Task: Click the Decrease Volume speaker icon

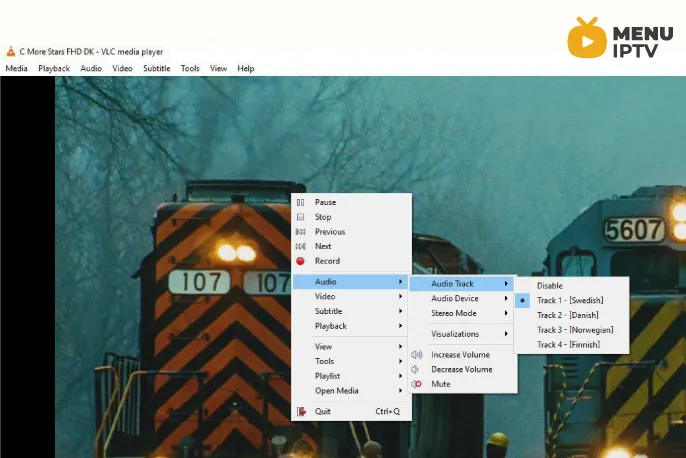Action: (415, 369)
